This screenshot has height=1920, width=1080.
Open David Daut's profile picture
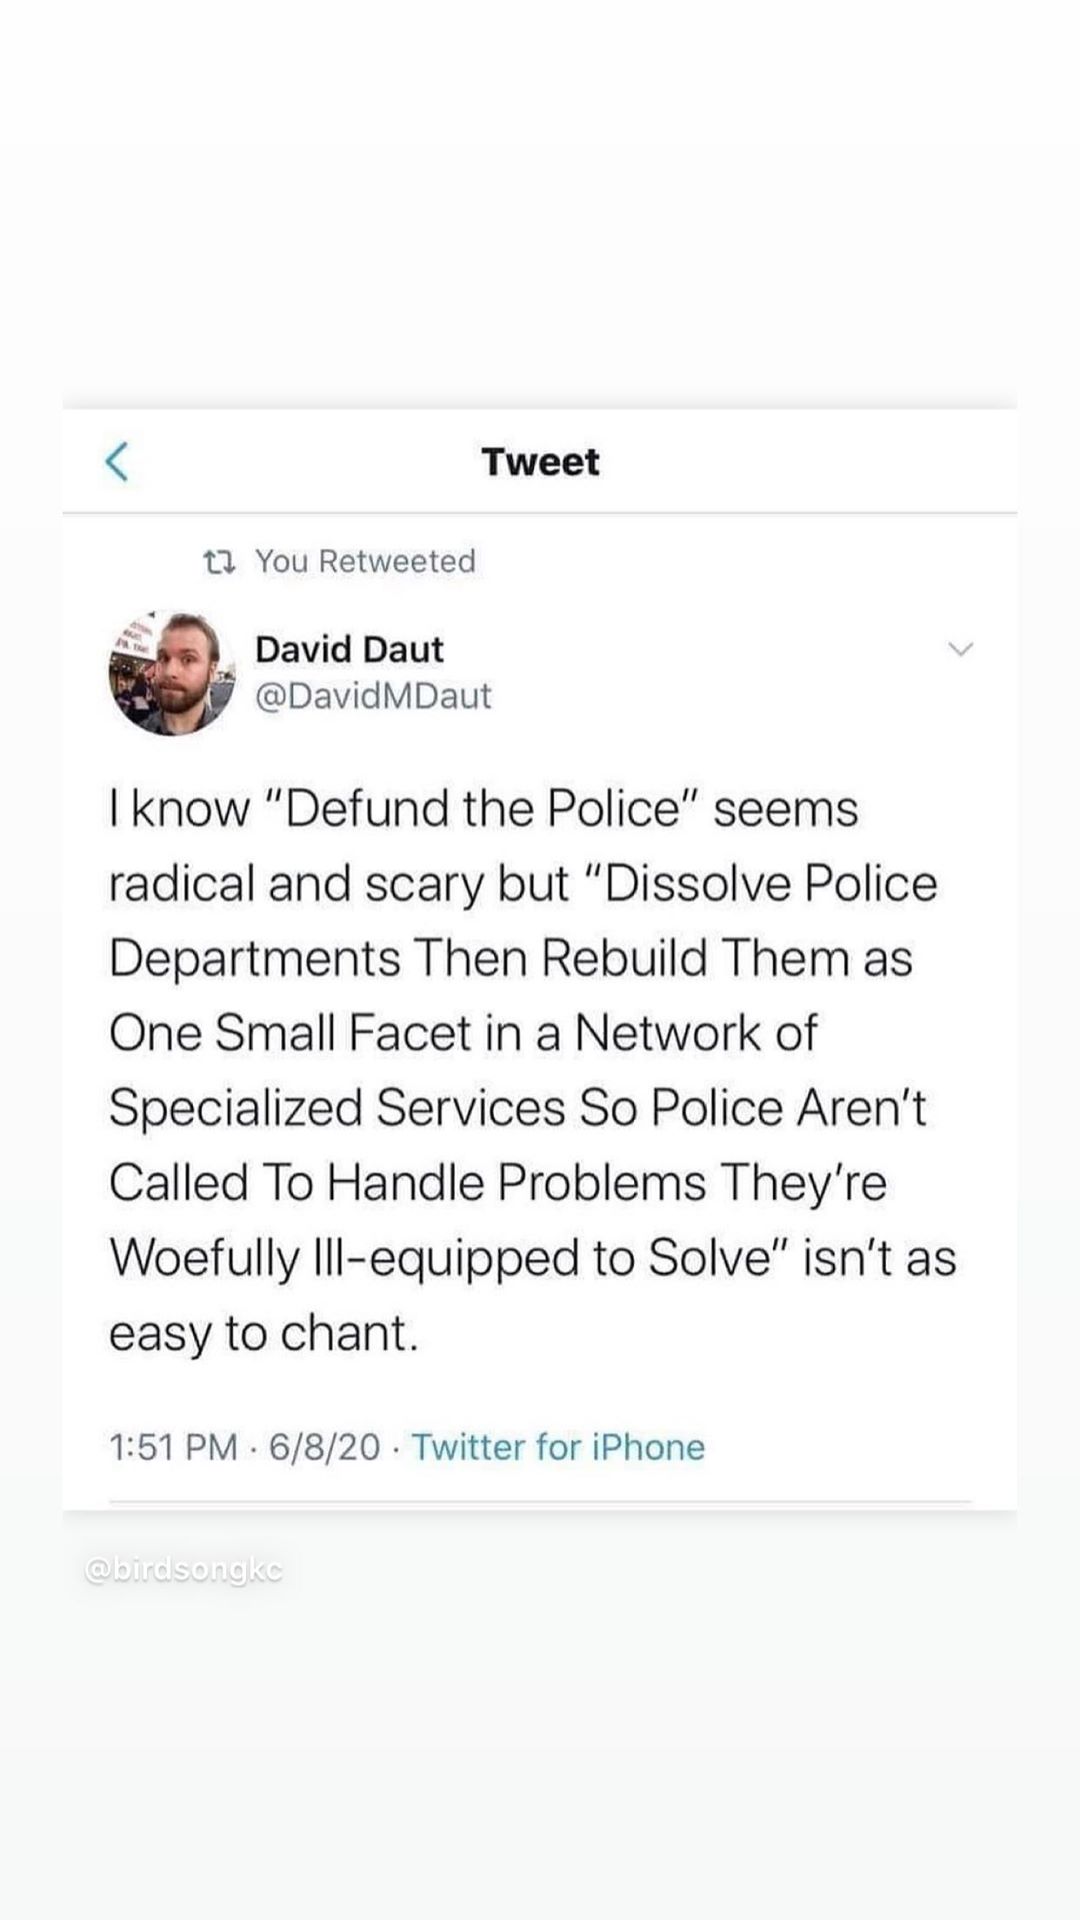171,673
